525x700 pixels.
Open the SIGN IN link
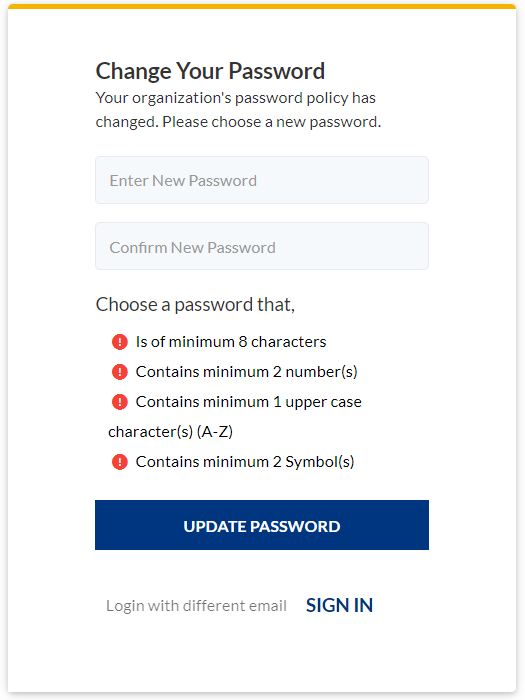(339, 605)
